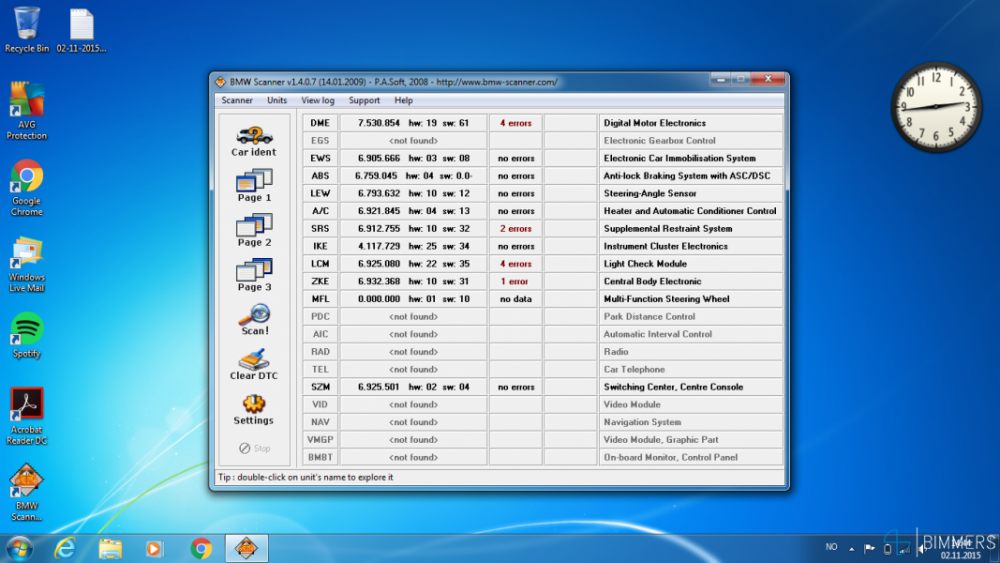Viewport: 1000px width, 563px height.
Task: Switch to Page 1 units
Action: pos(254,186)
